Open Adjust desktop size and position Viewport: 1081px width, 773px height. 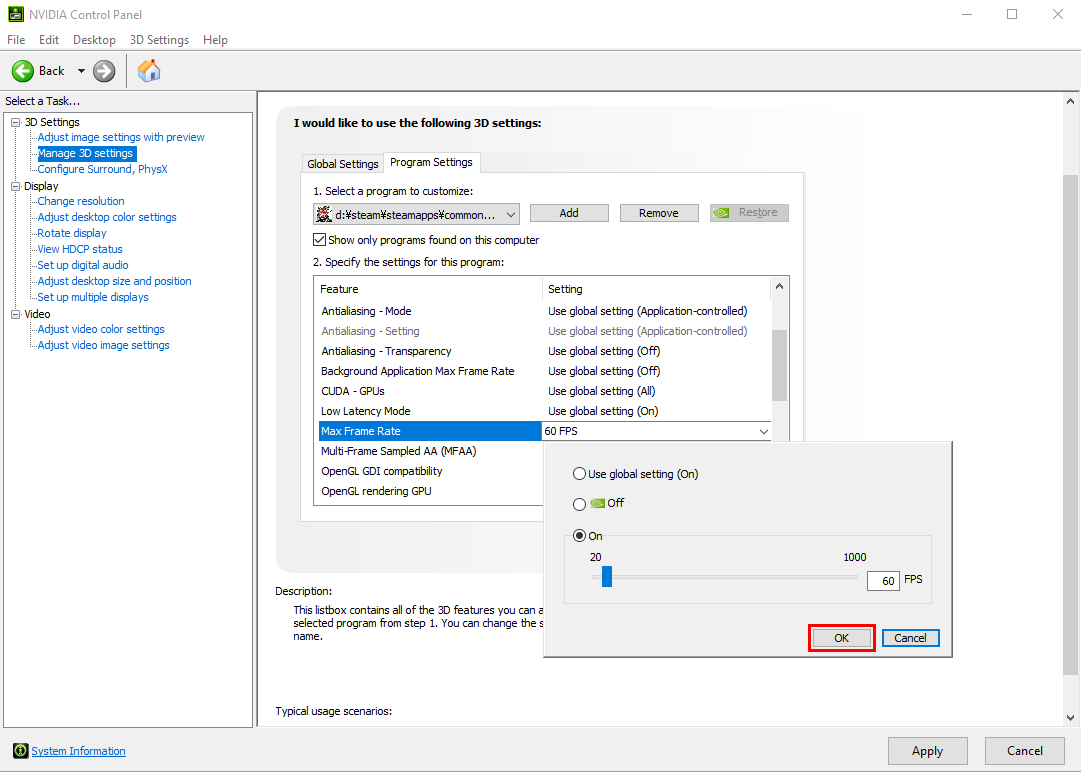point(114,281)
